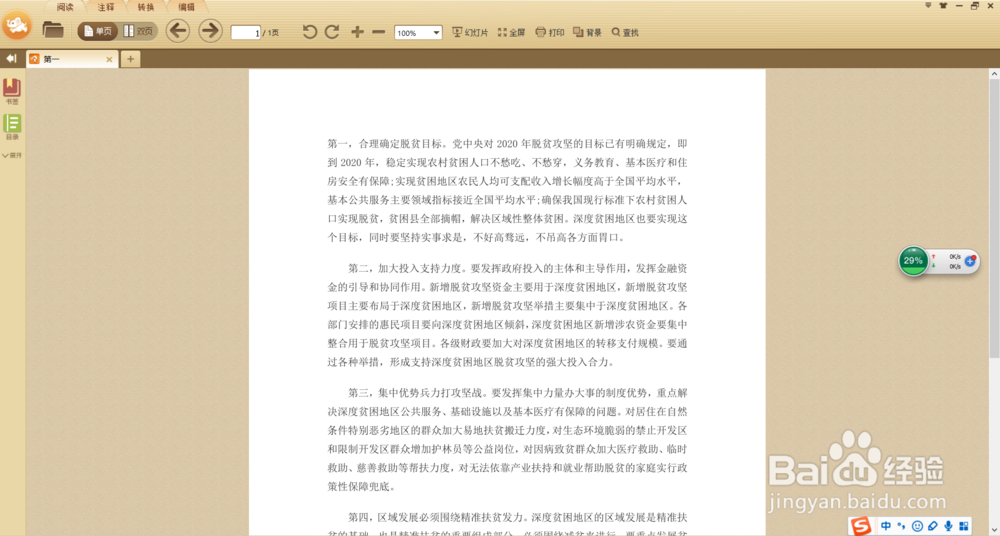Zoom in with the plus icon
The width and height of the screenshot is (1000, 536).
click(x=357, y=32)
